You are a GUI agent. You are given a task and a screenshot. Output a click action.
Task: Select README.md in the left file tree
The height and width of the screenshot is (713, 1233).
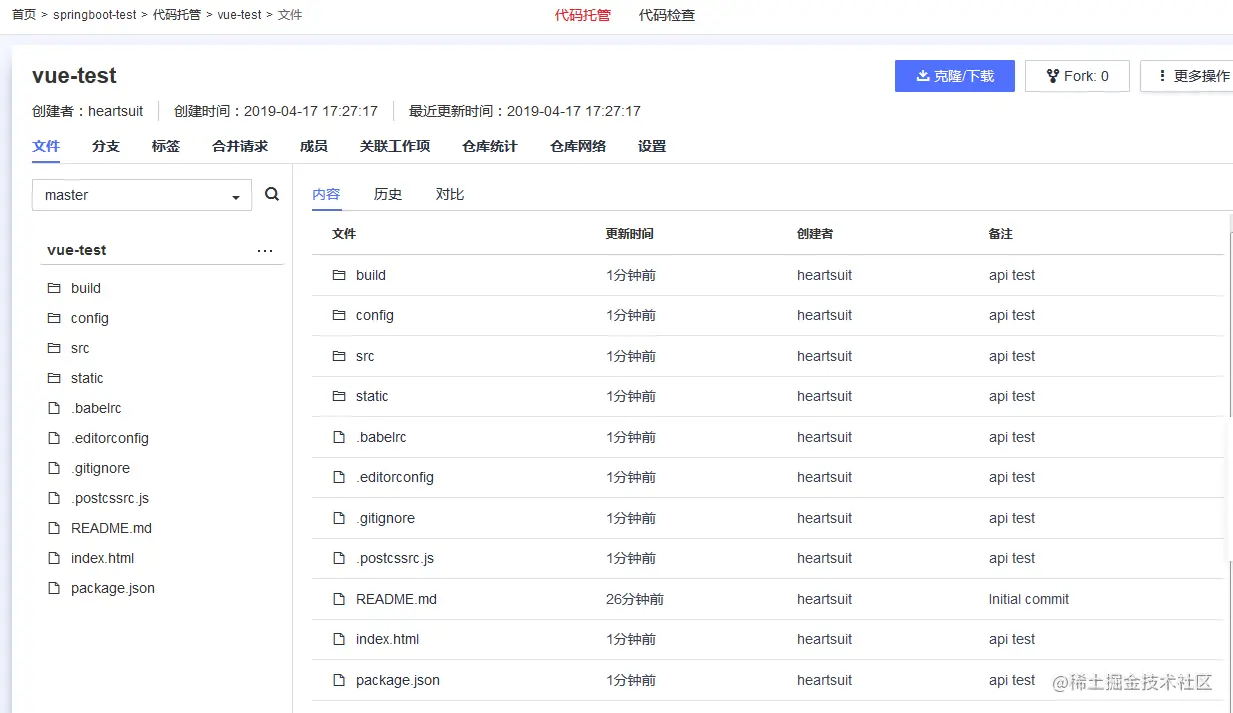pyautogui.click(x=112, y=528)
